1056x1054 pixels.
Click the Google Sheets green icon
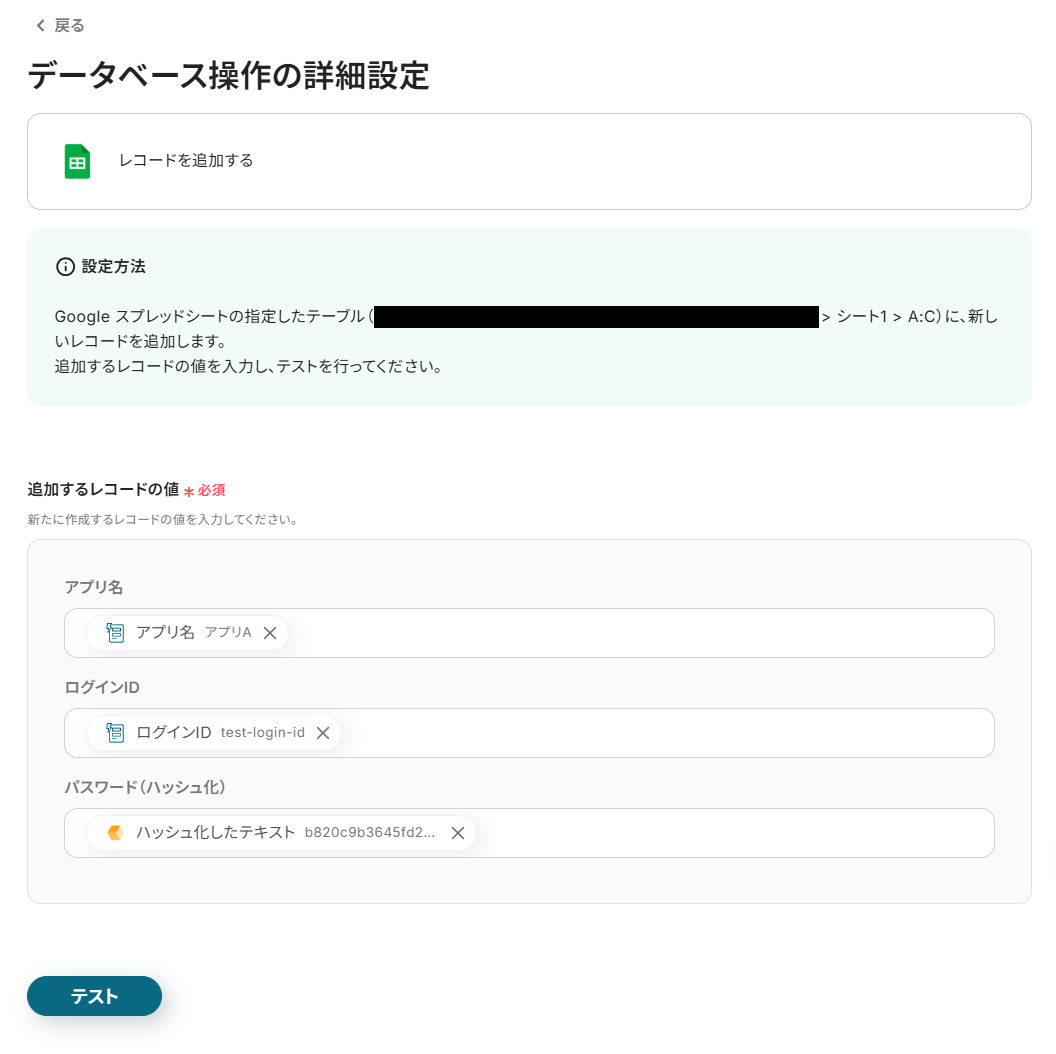77,162
